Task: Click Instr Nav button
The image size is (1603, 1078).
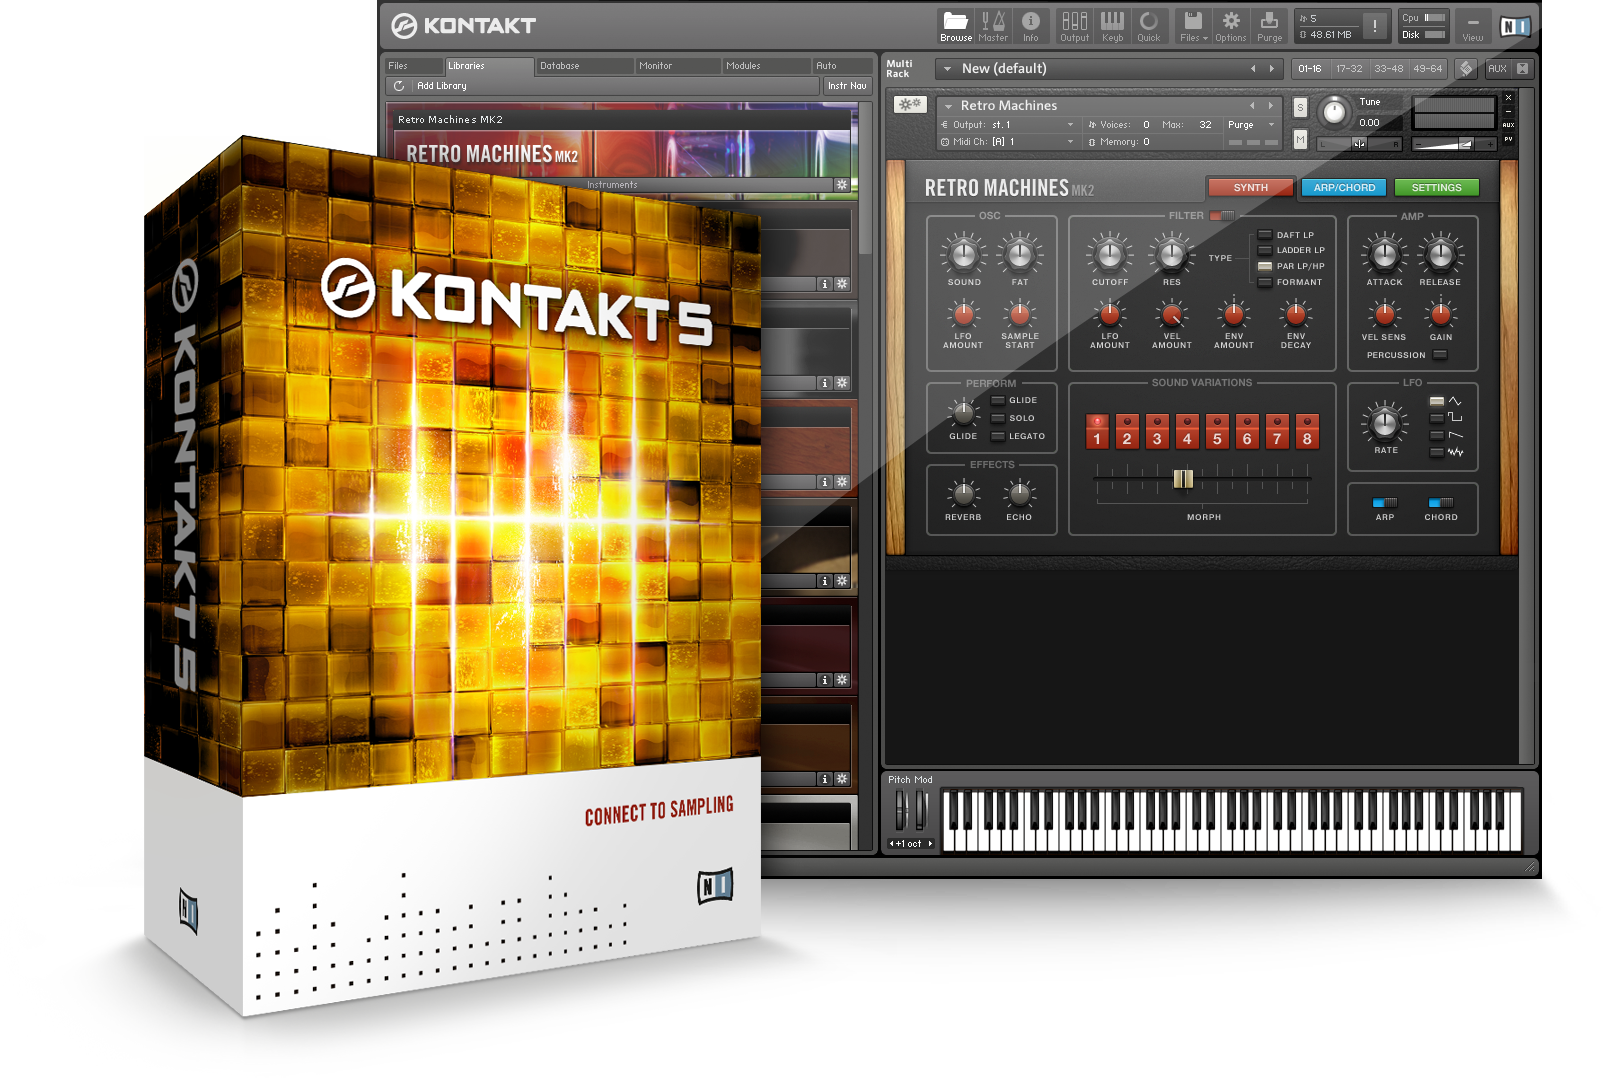Action: (x=847, y=86)
